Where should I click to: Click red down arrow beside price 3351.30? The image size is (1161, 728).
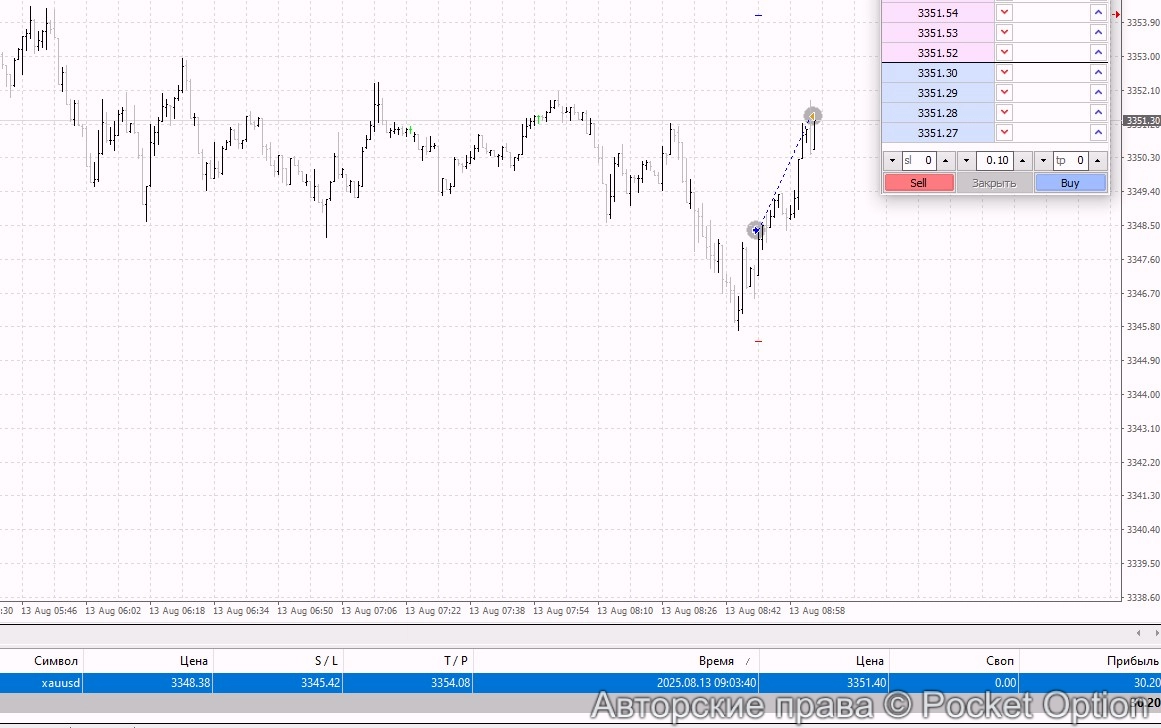[x=1005, y=73]
